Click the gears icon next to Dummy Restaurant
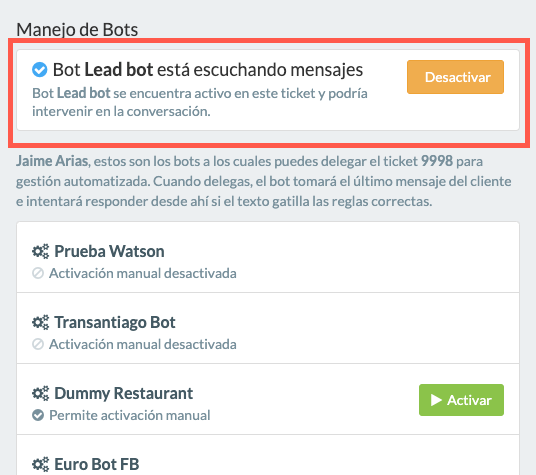Image resolution: width=536 pixels, height=475 pixels. (40, 393)
